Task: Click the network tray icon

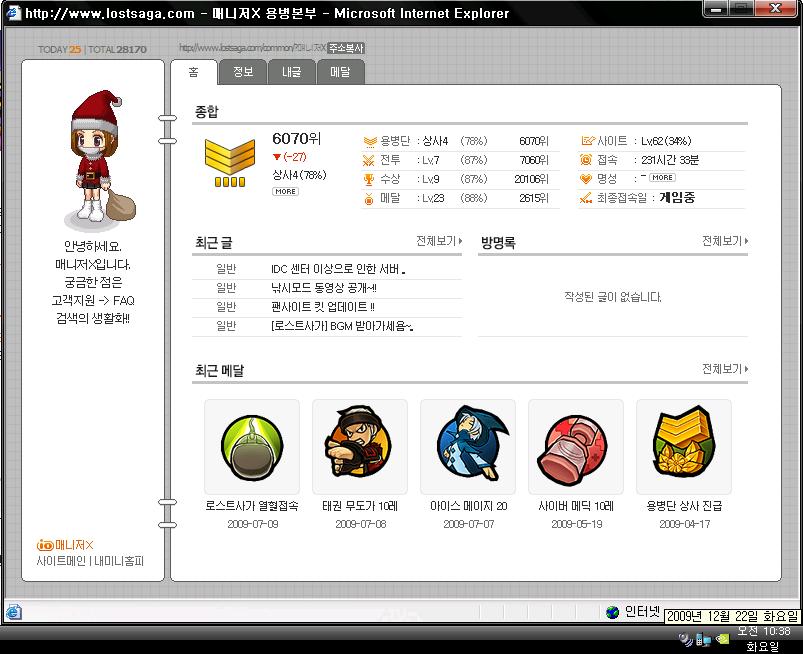Action: coord(703,640)
